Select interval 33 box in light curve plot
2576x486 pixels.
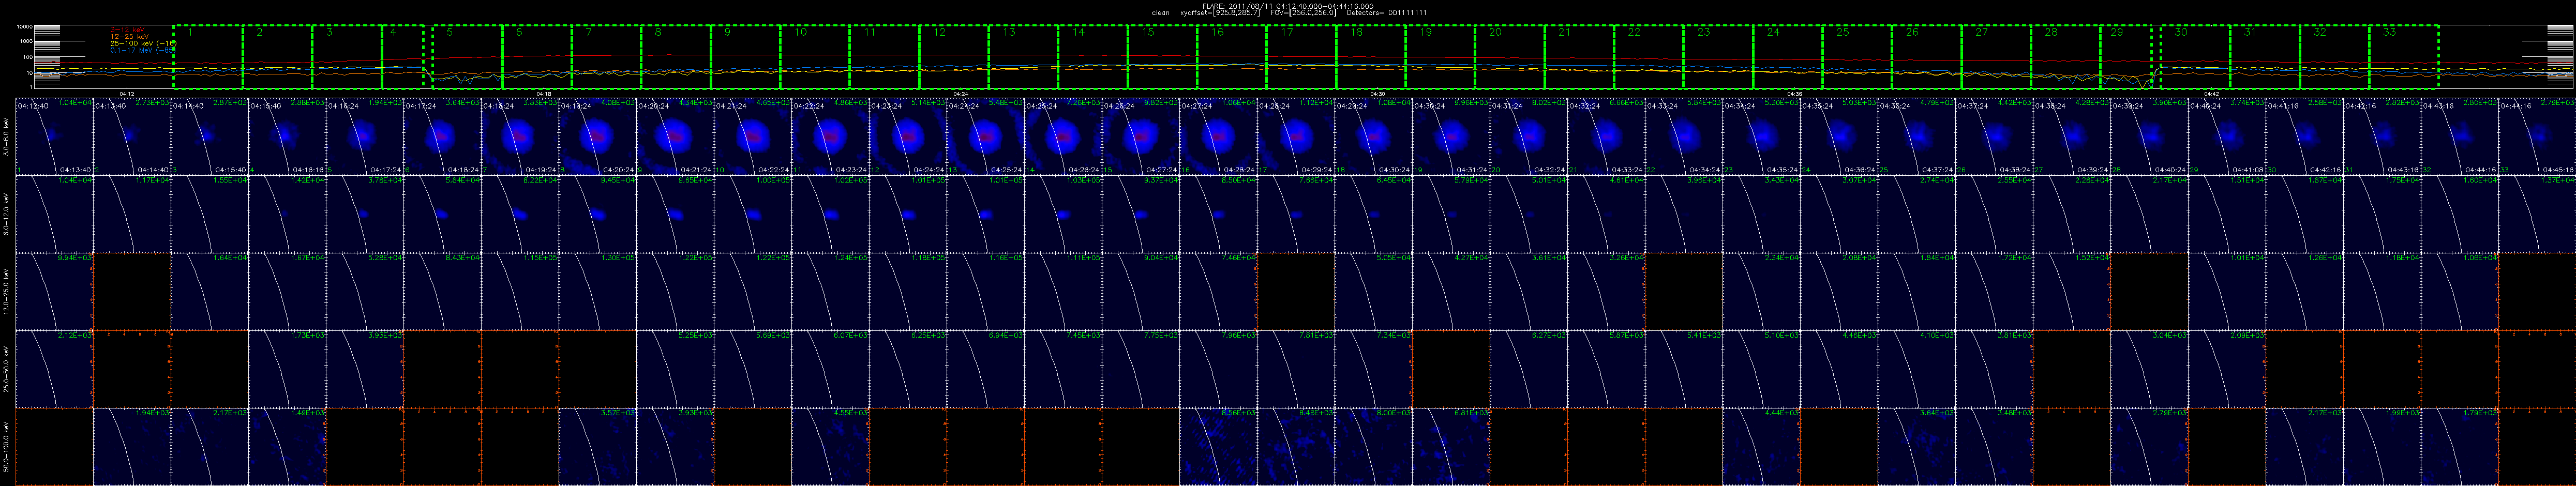tap(2405, 56)
